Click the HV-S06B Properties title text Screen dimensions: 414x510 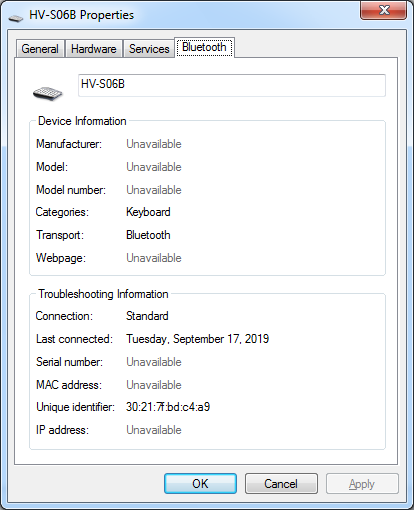[x=81, y=15]
